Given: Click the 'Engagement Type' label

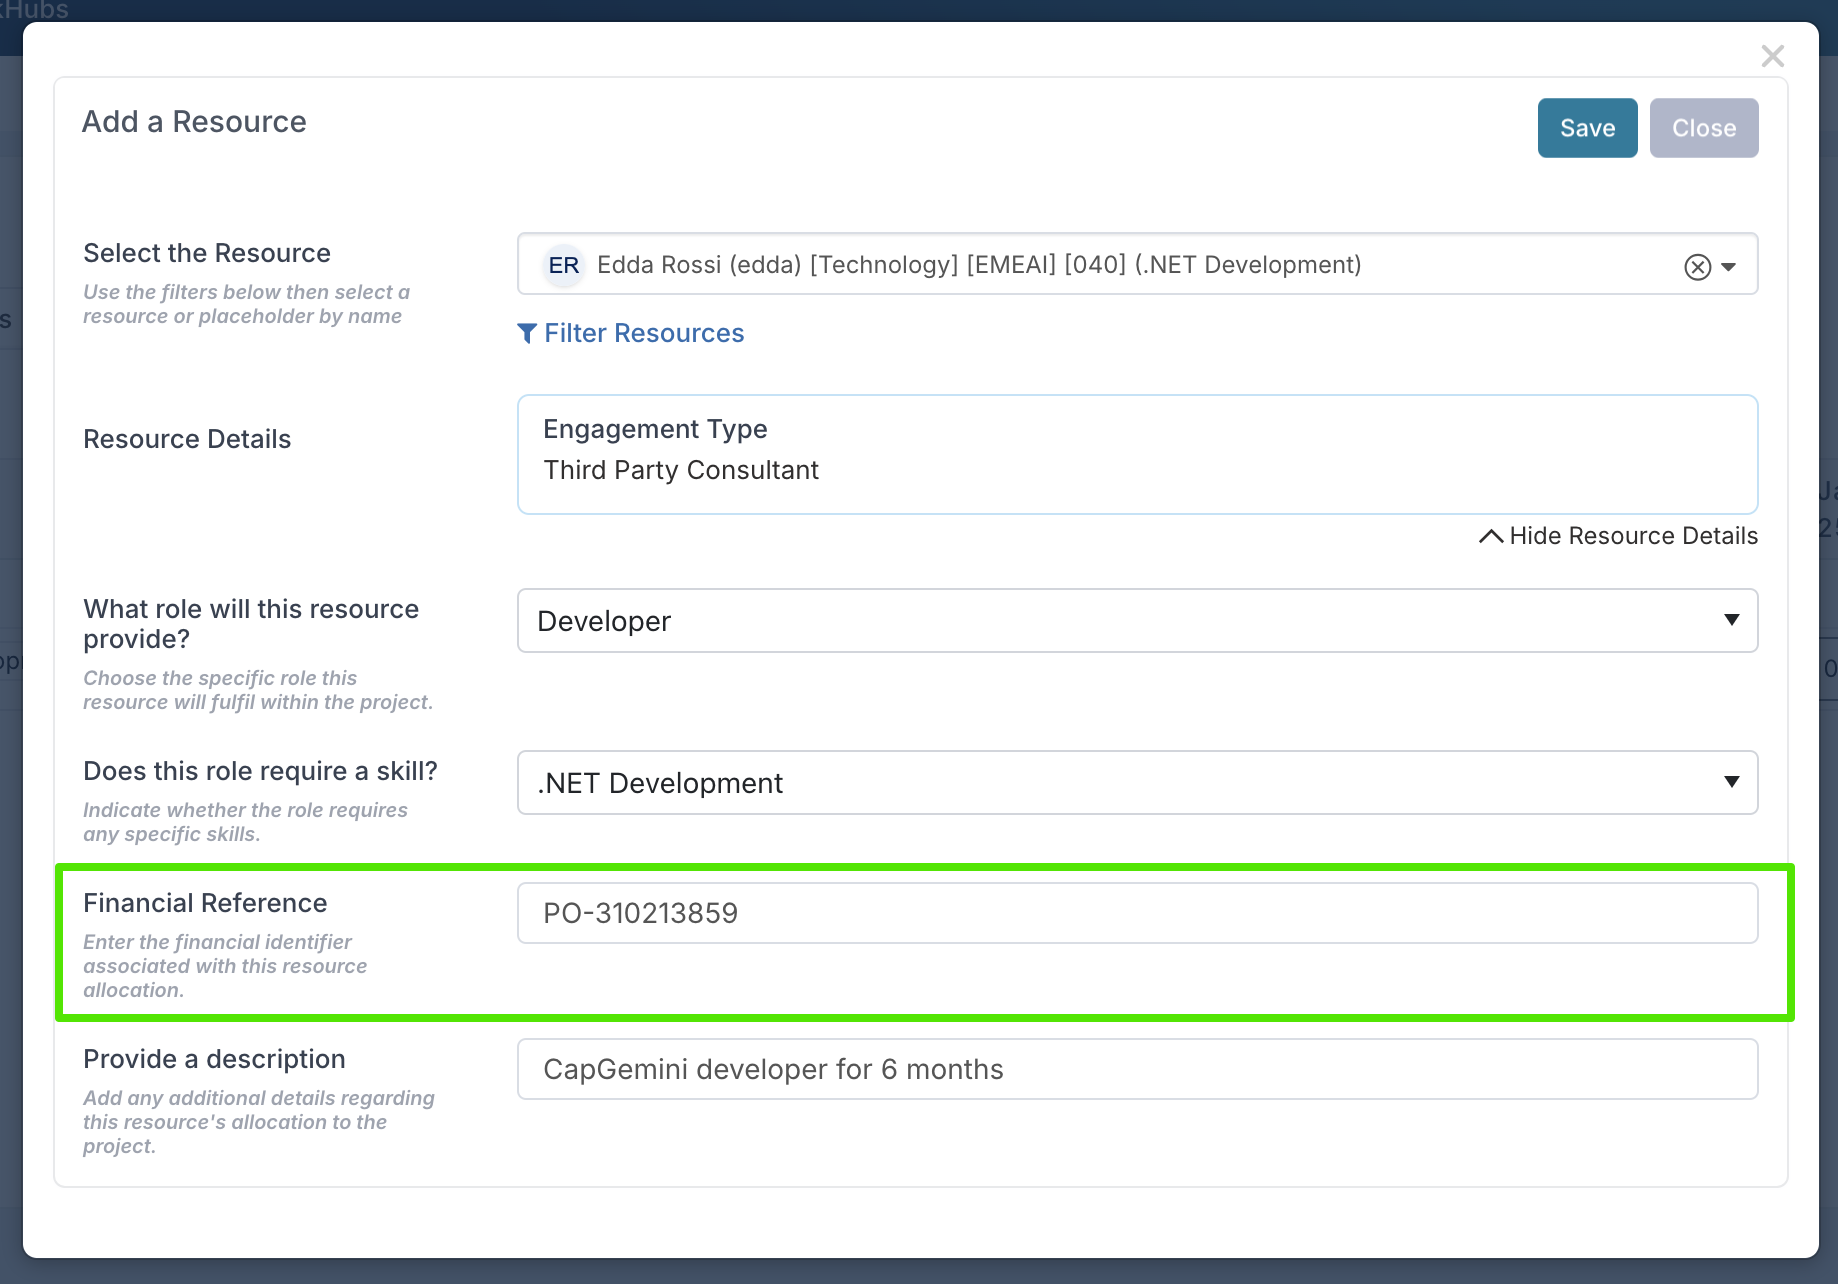Looking at the screenshot, I should (655, 429).
